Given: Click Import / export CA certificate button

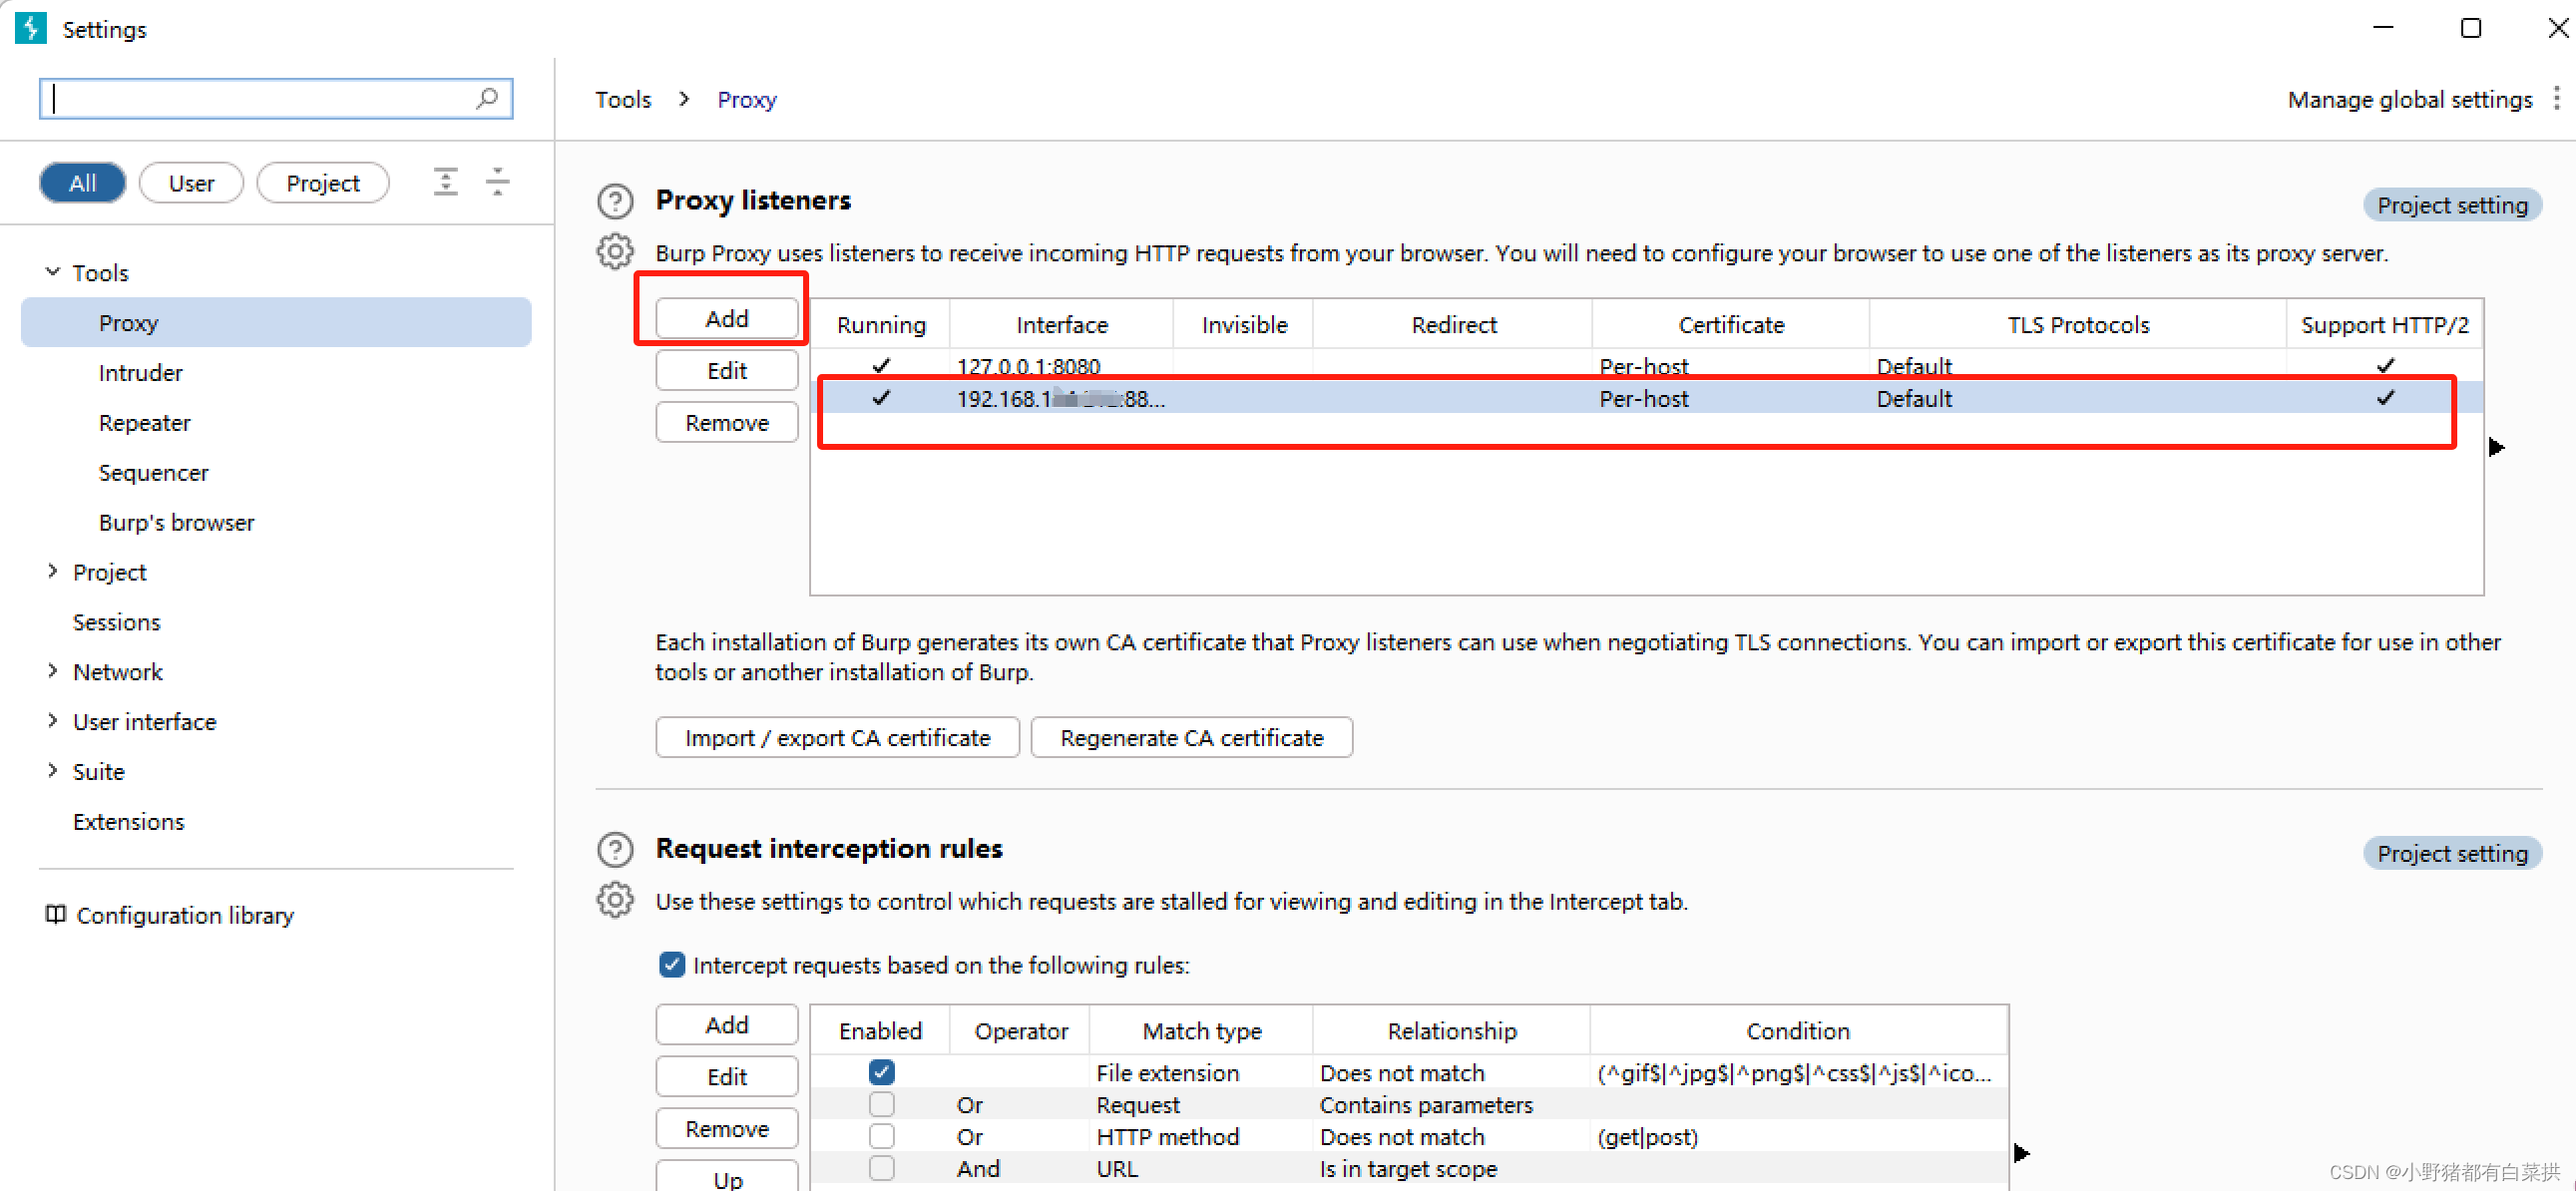Looking at the screenshot, I should 837,738.
